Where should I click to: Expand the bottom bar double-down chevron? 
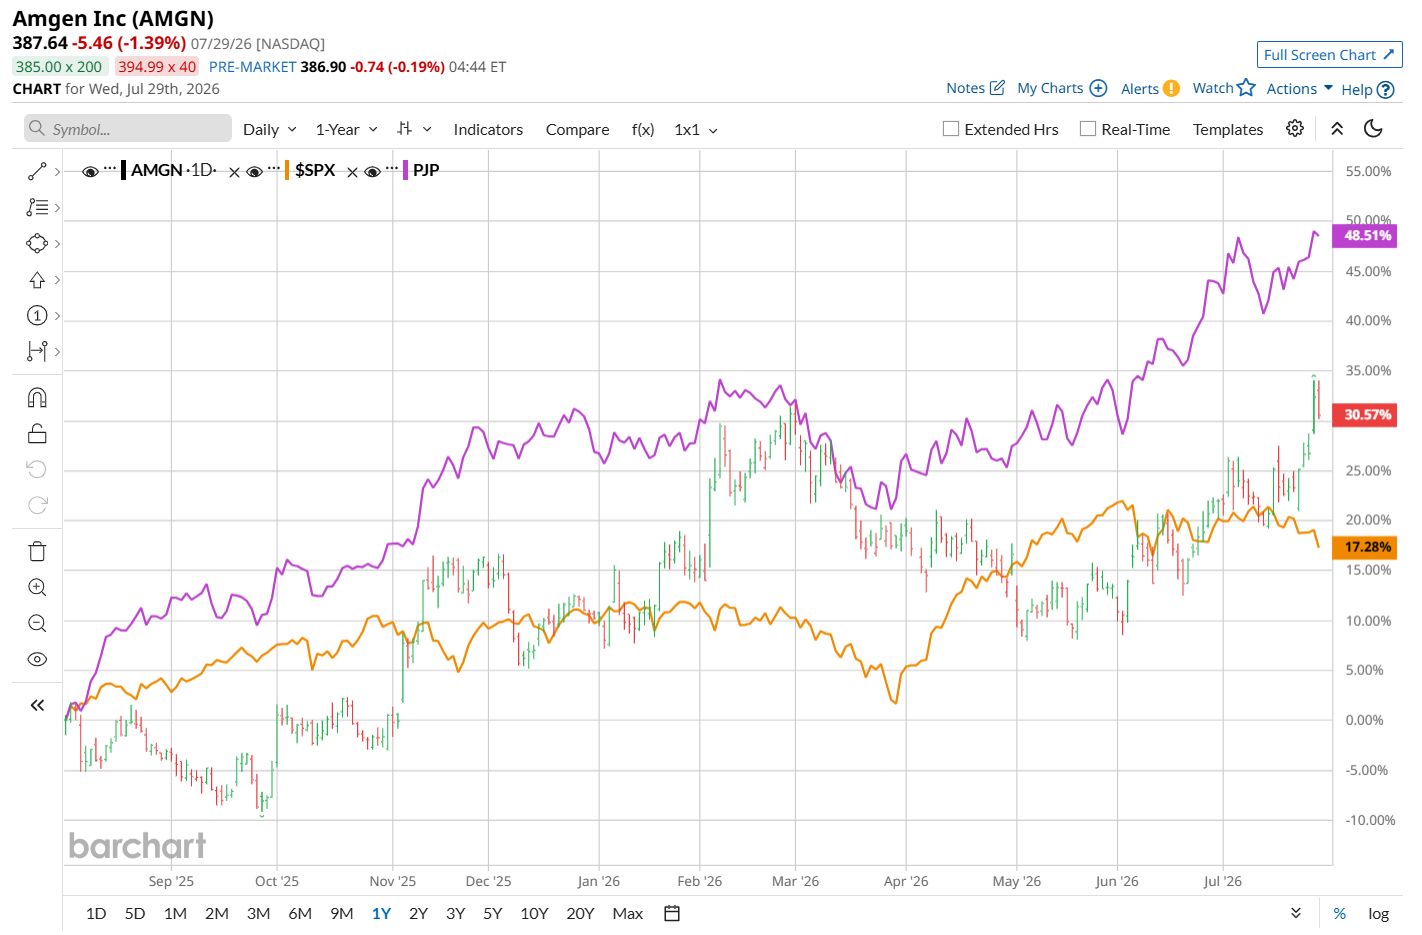coord(1296,913)
